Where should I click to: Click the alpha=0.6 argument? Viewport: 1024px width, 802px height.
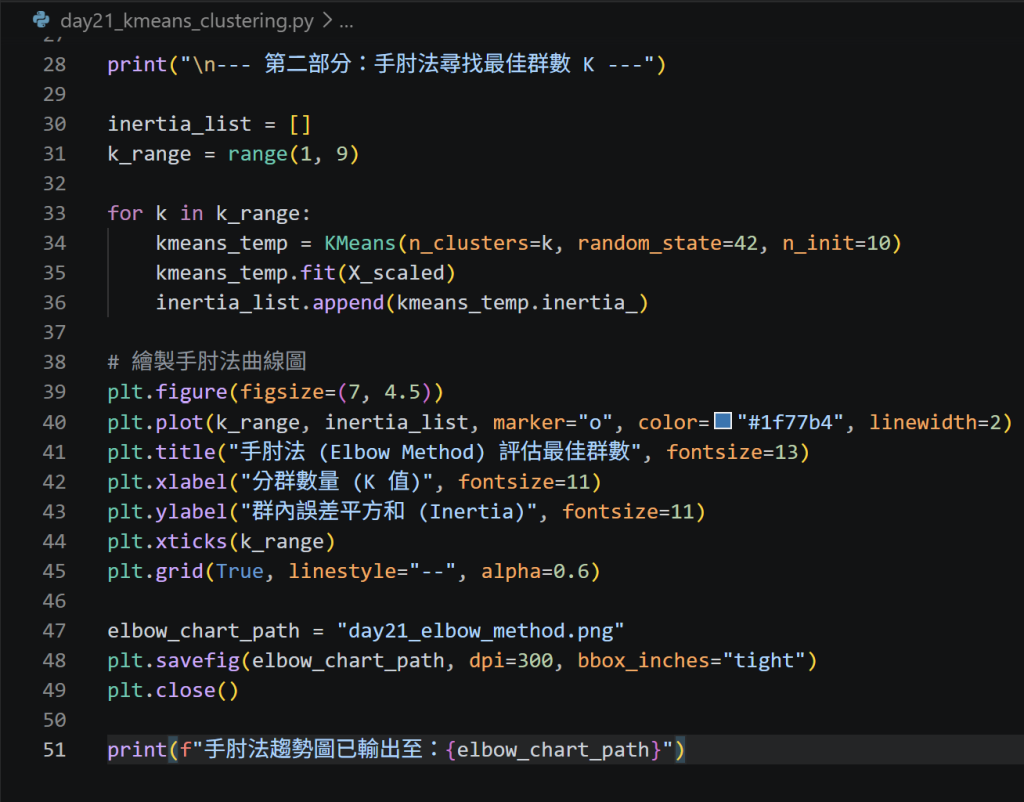535,571
